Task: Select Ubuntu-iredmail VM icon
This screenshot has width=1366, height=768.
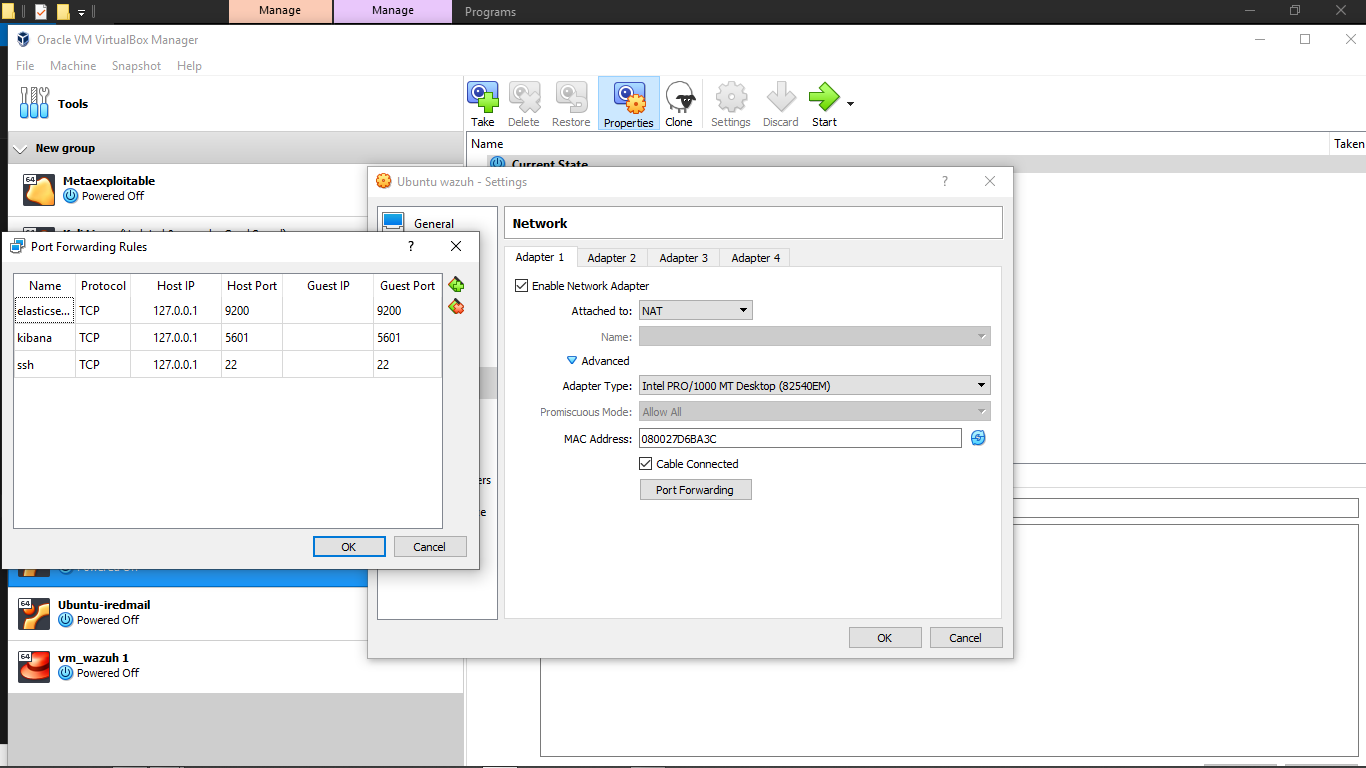Action: (x=34, y=613)
